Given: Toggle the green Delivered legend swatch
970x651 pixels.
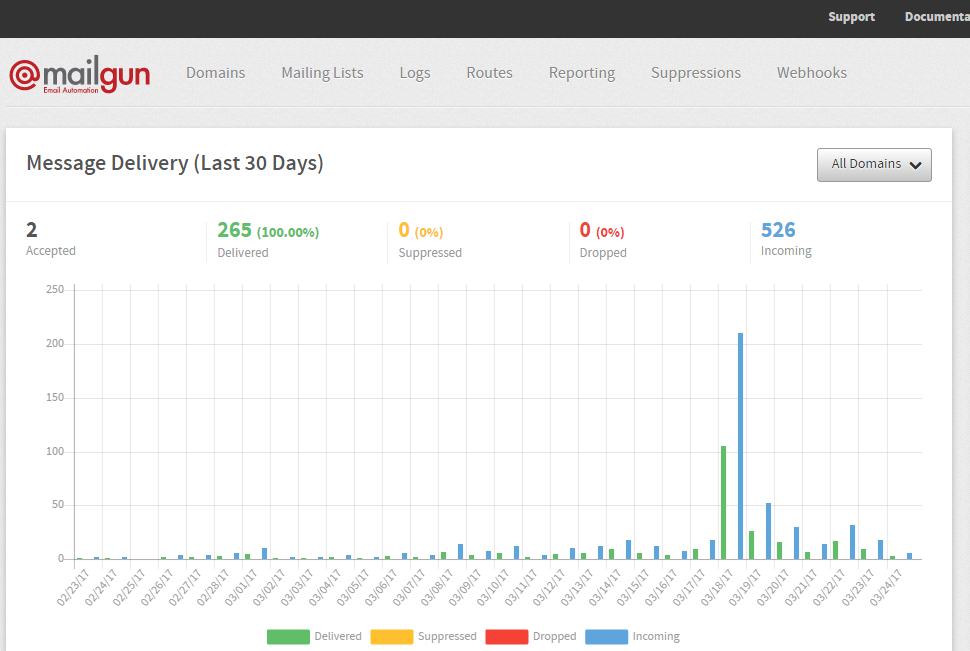Looking at the screenshot, I should (x=287, y=636).
